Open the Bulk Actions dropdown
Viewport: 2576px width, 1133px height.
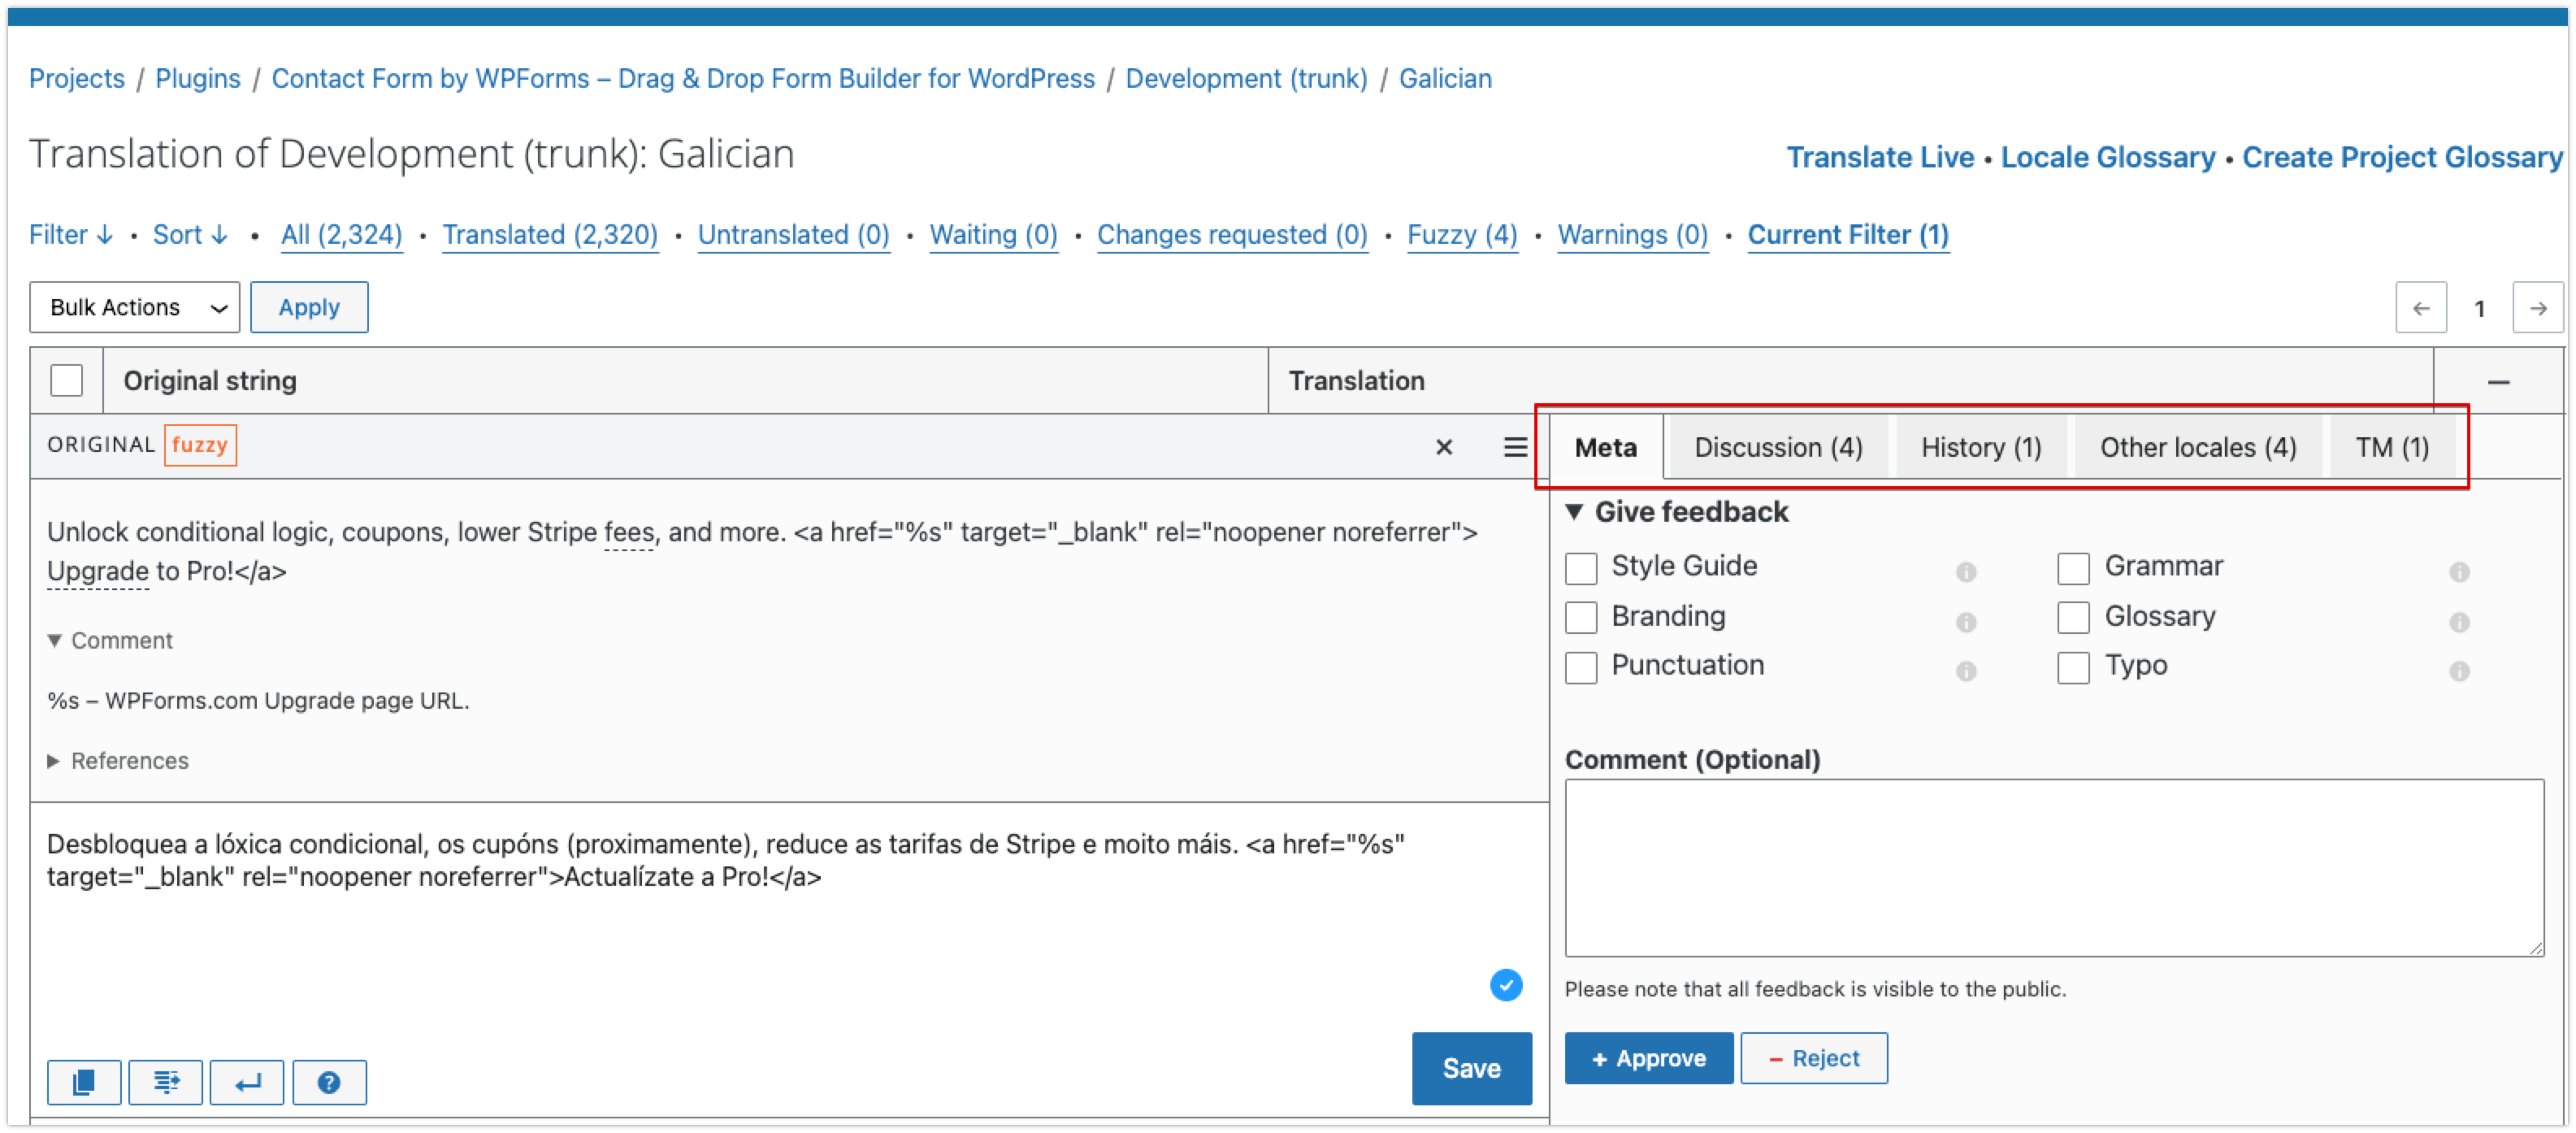click(135, 307)
